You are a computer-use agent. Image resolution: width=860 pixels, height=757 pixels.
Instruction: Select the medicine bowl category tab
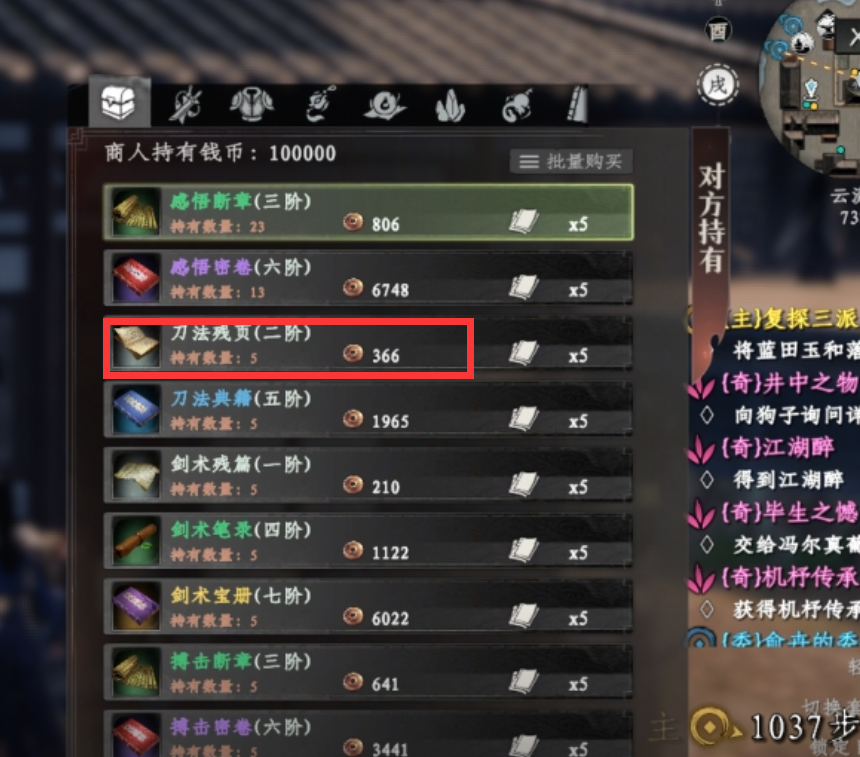pyautogui.click(x=385, y=106)
